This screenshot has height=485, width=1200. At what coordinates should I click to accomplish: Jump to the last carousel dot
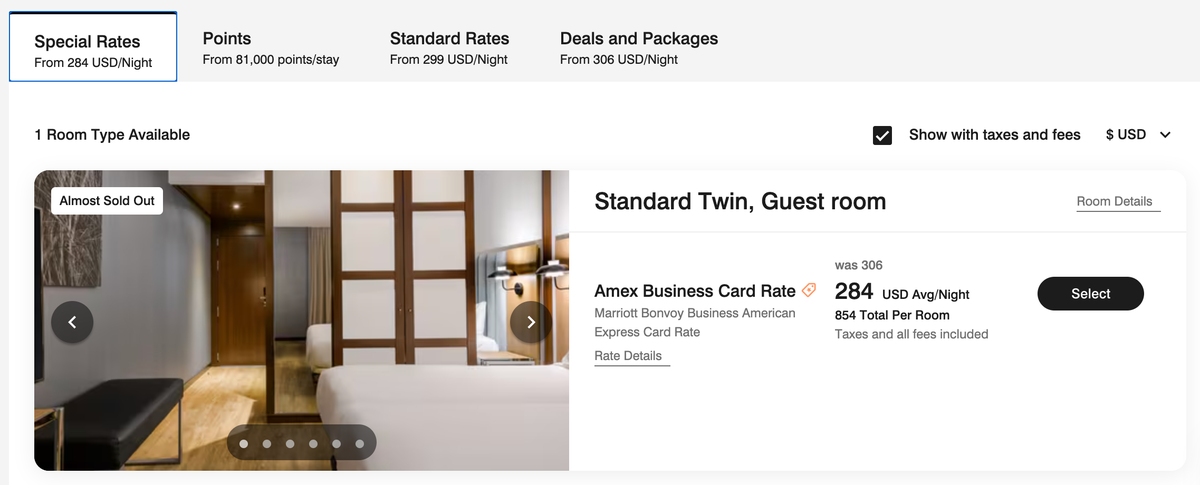coord(359,443)
